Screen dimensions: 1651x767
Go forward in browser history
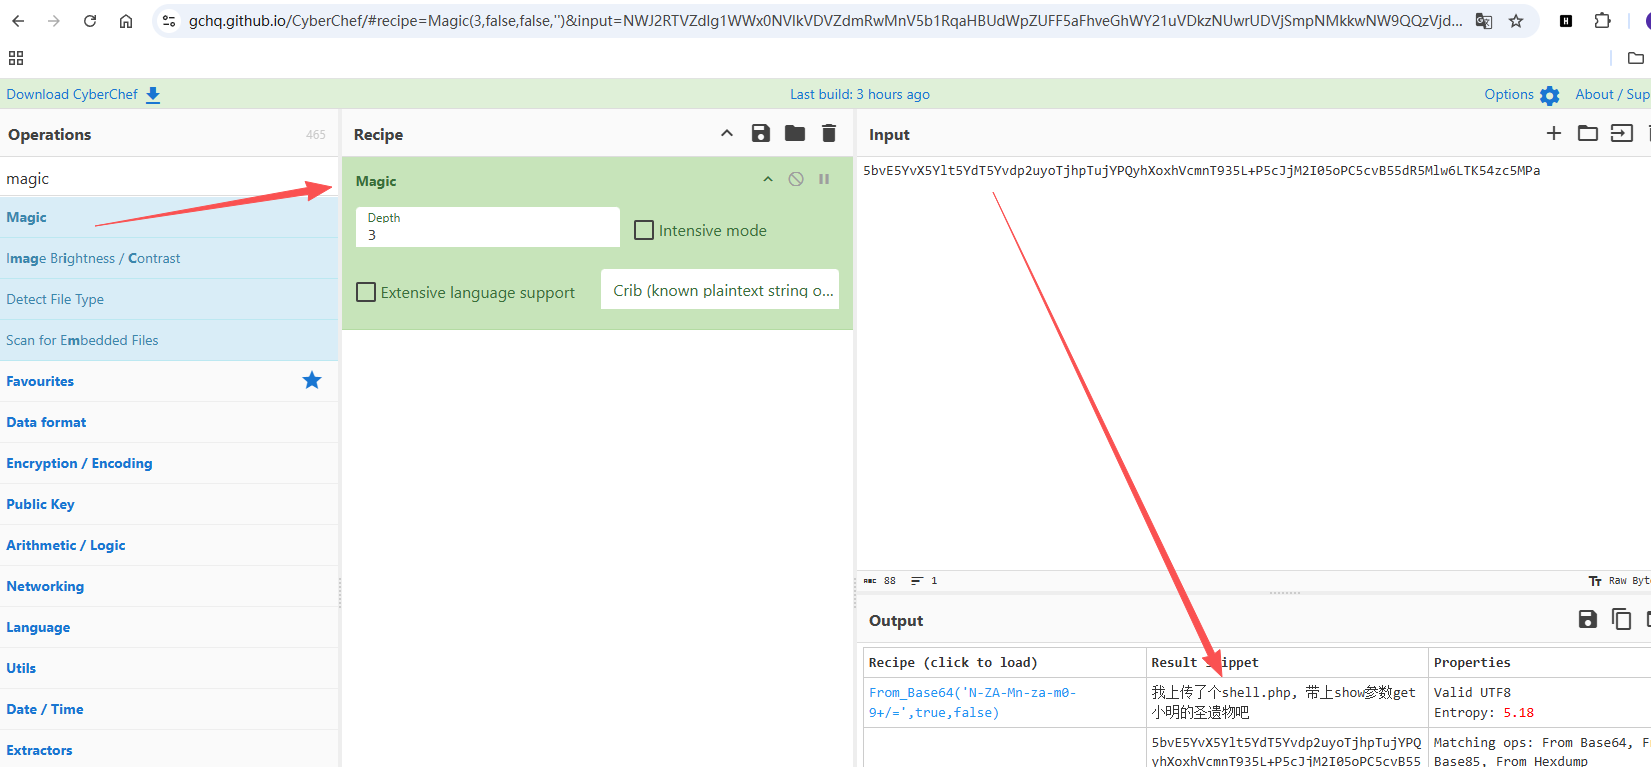54,20
